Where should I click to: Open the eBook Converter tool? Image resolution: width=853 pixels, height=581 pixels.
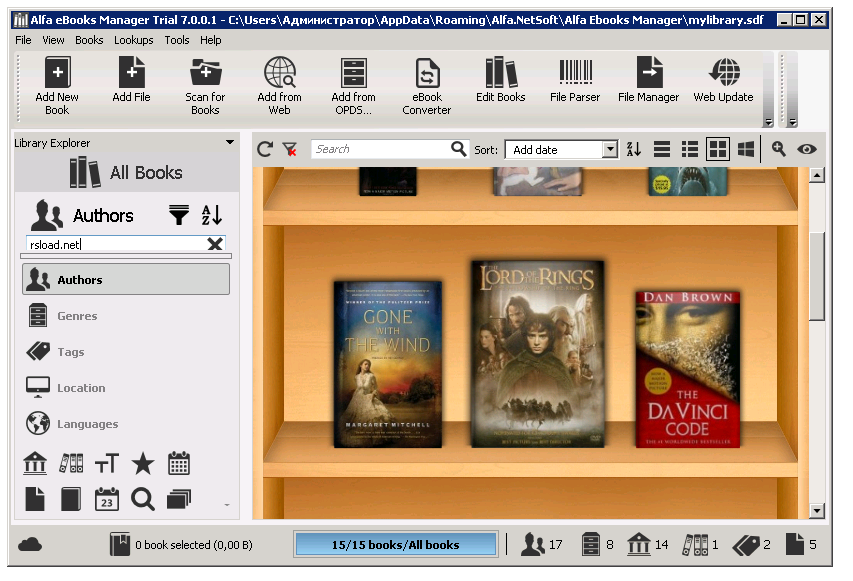coord(426,82)
